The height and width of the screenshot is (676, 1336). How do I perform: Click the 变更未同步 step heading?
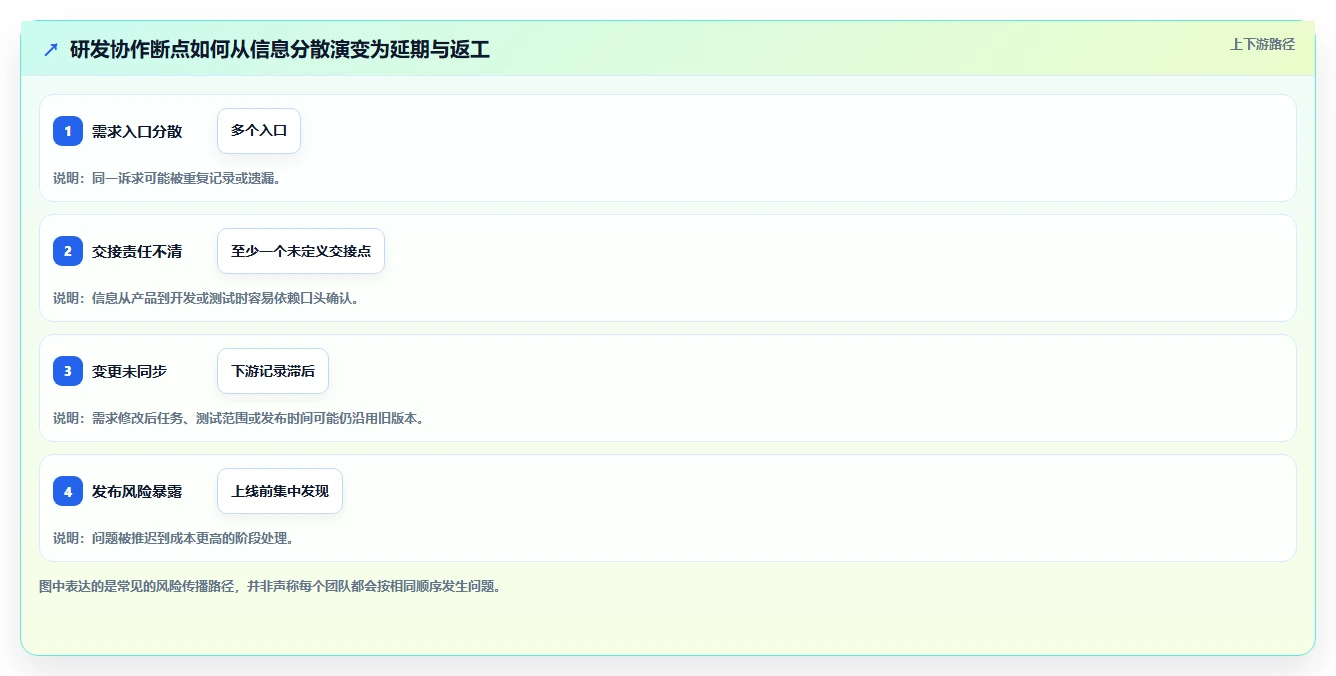[130, 371]
